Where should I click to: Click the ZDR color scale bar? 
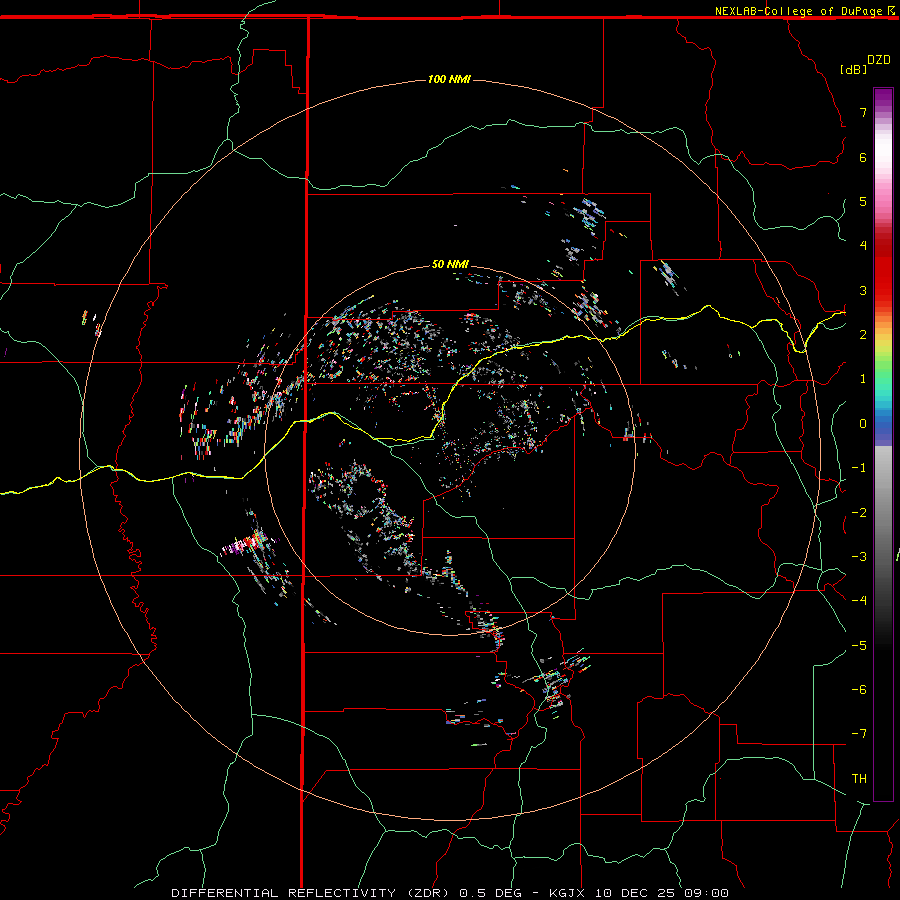(x=883, y=445)
